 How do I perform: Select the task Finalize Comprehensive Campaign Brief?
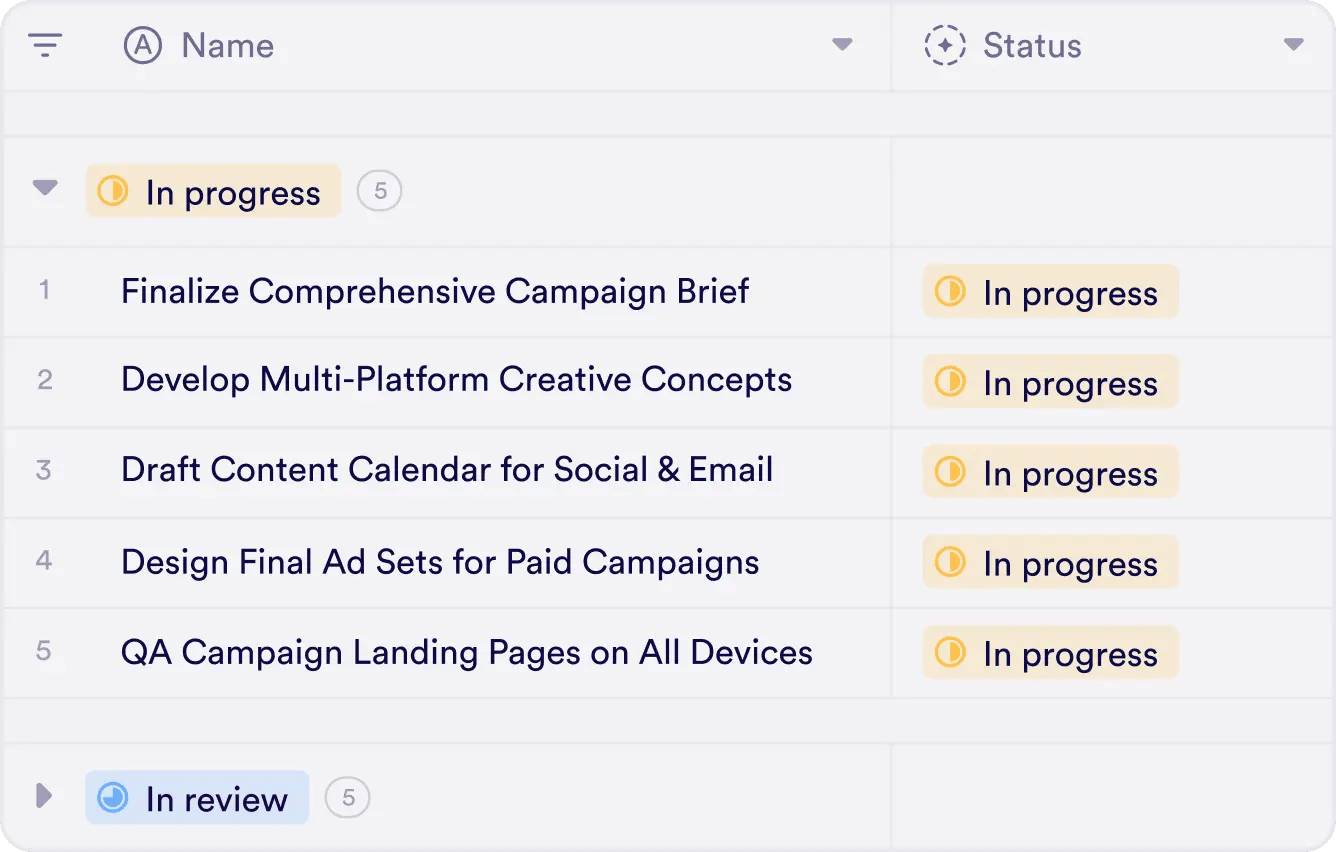[434, 291]
